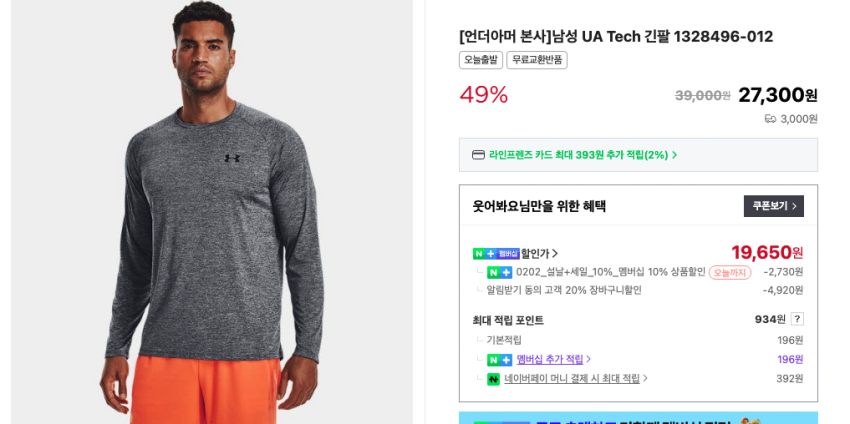850x424 pixels.
Task: Click the N+ icon before 0202_설날+세일 discount
Action: click(x=499, y=272)
